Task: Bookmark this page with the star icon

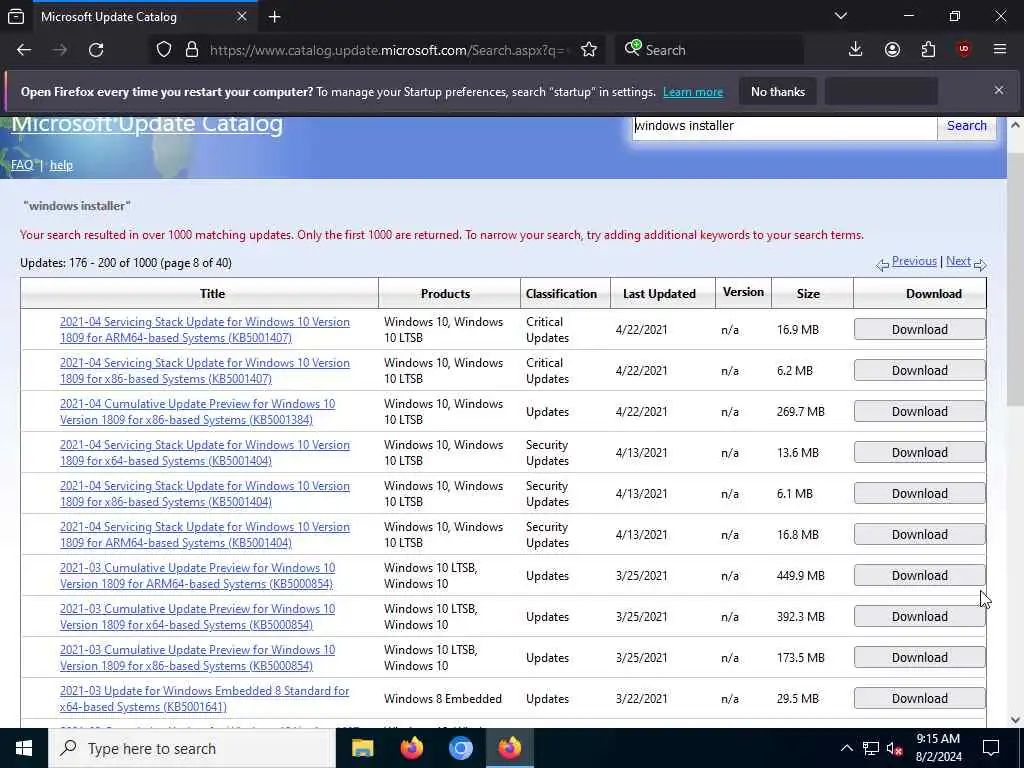Action: tap(589, 50)
